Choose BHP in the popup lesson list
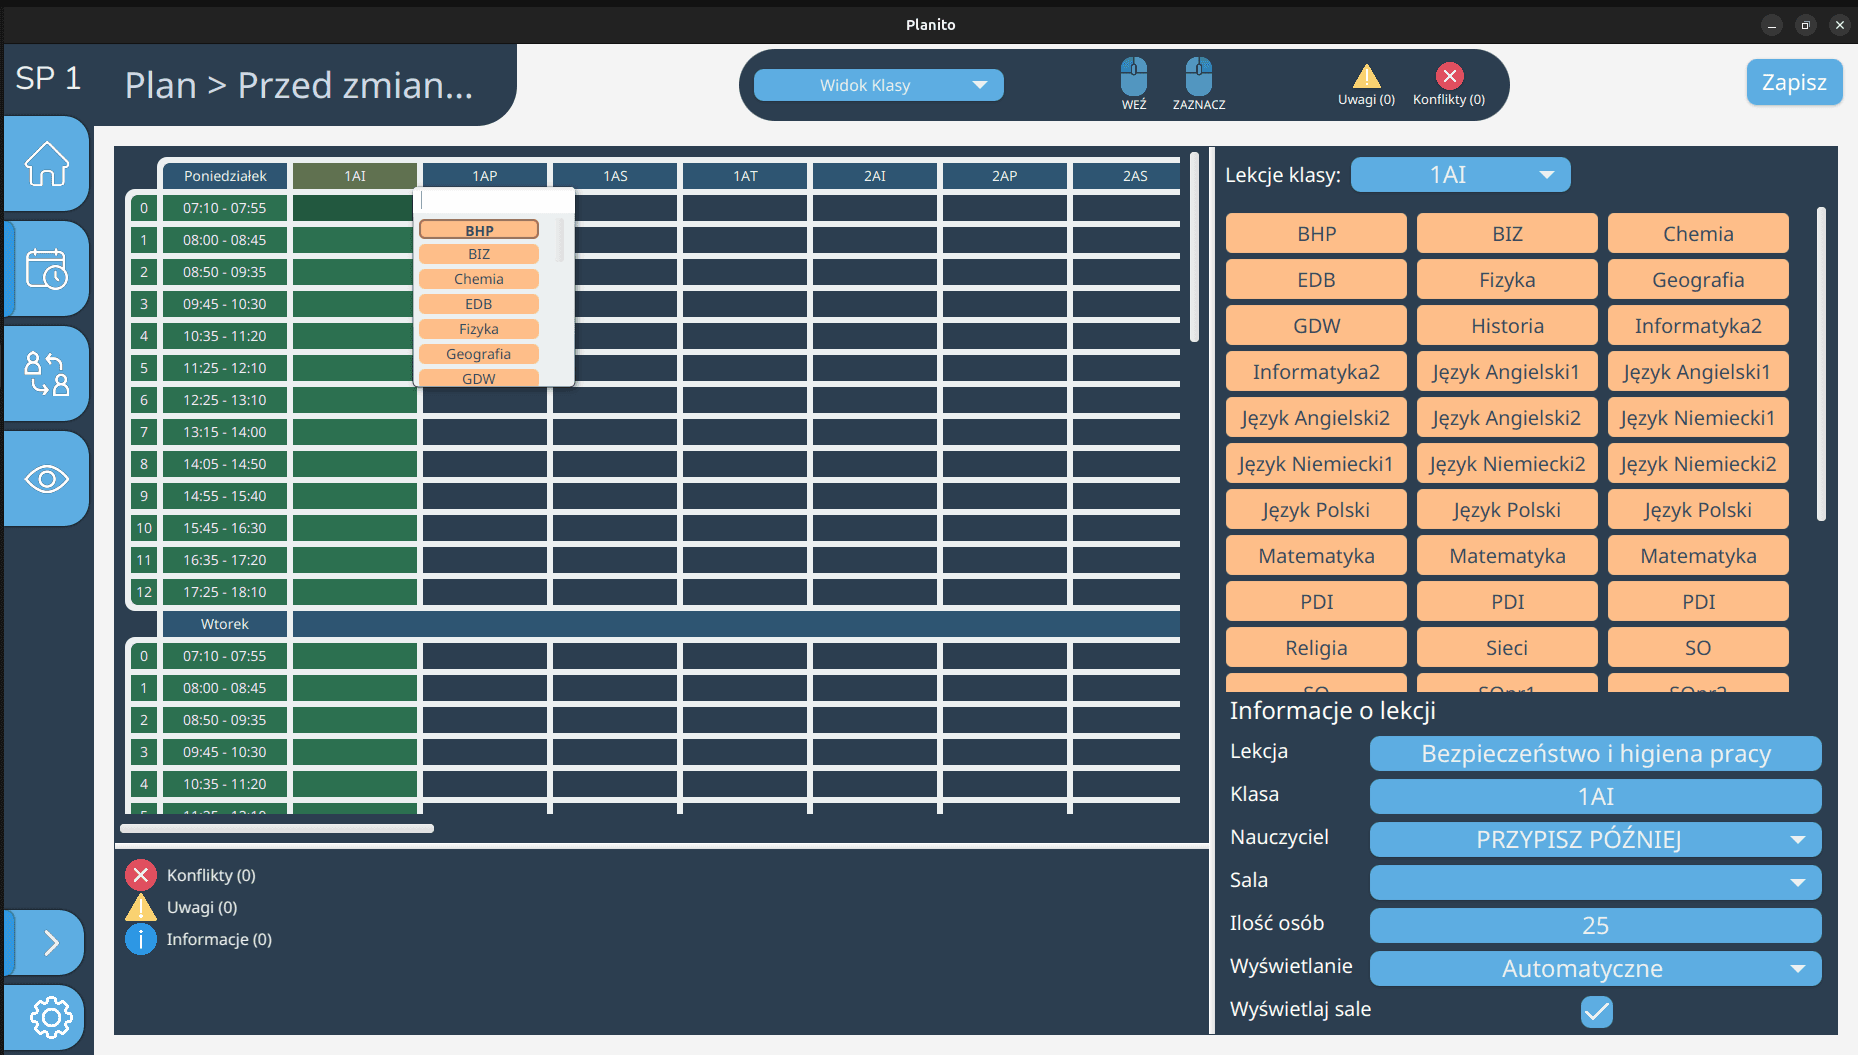 (479, 230)
